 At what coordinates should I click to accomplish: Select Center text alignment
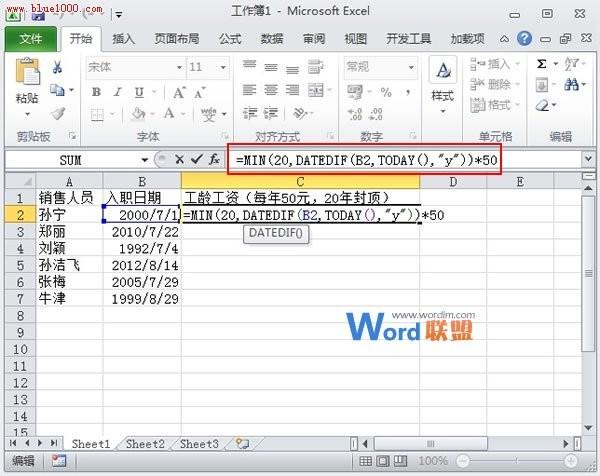[x=271, y=90]
